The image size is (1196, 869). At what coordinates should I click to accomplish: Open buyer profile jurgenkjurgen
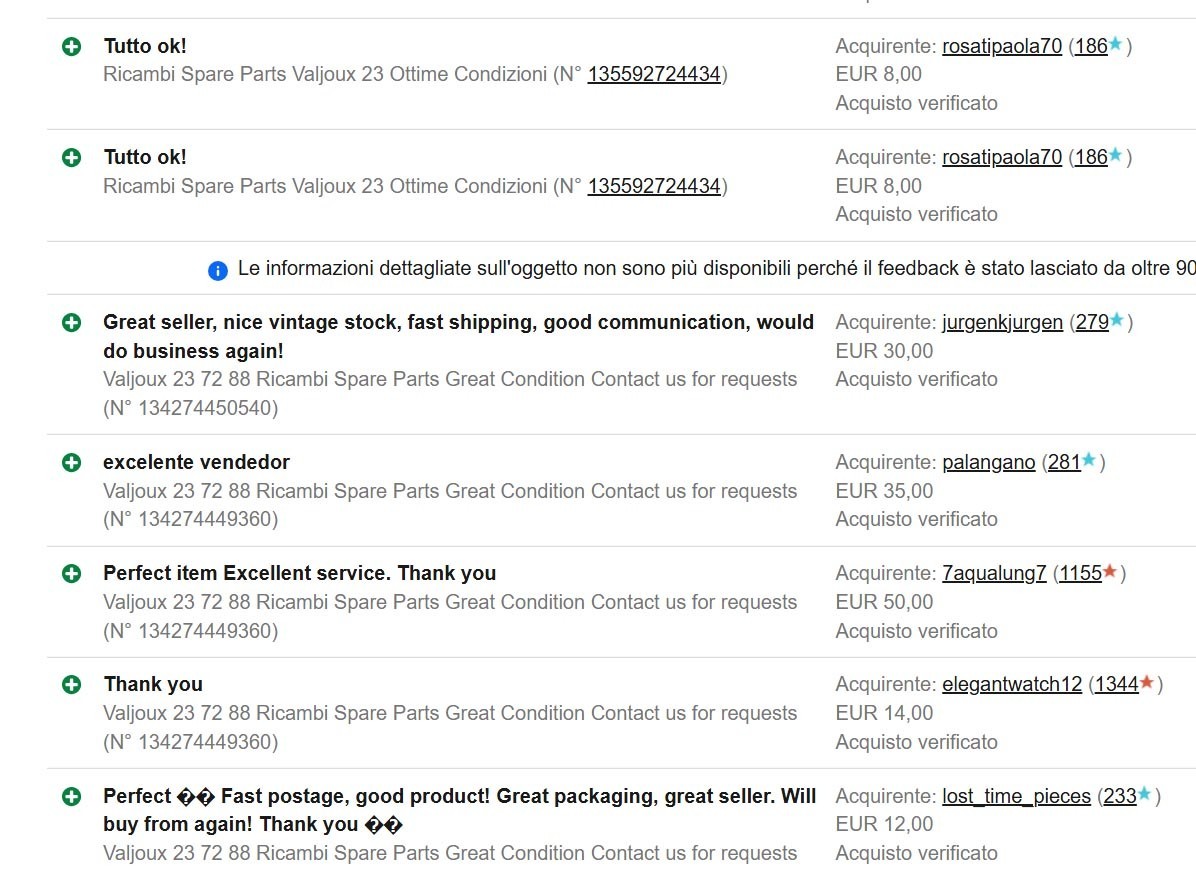(x=1002, y=323)
